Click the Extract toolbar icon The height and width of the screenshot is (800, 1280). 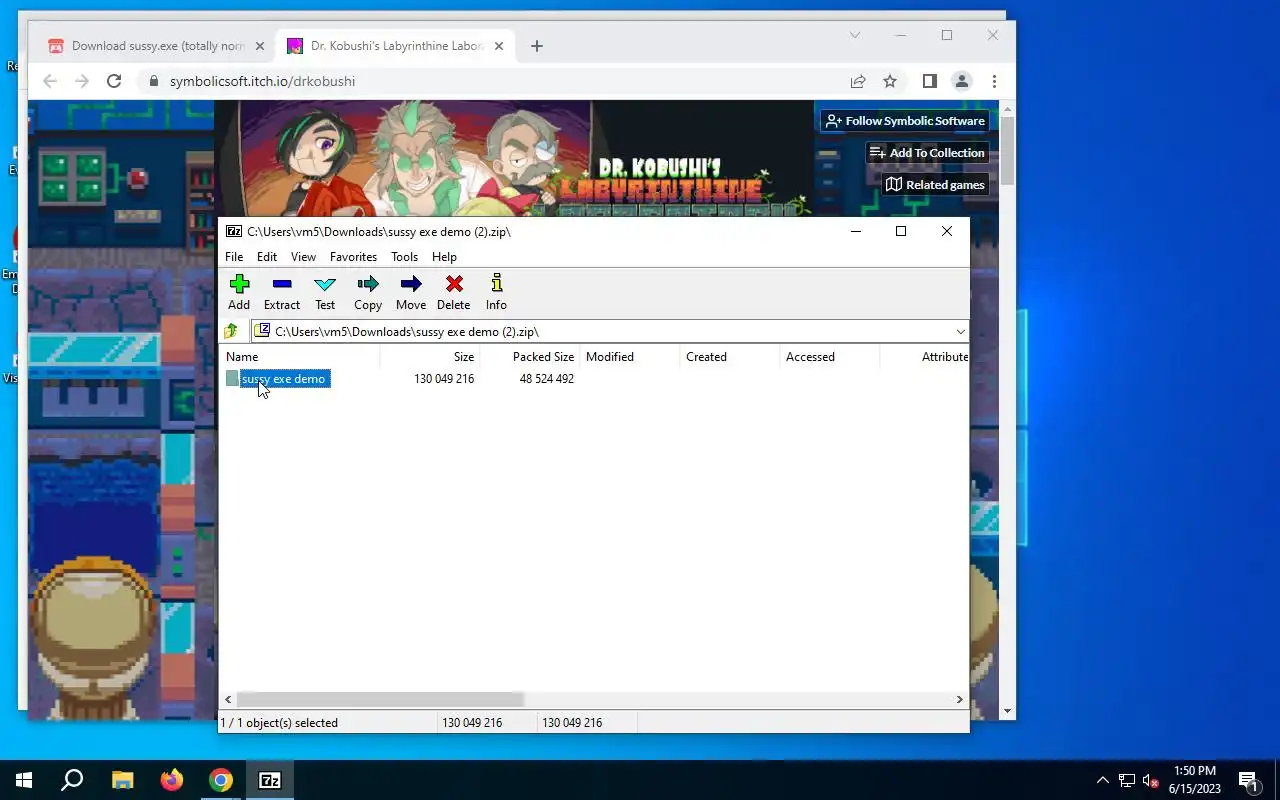coord(282,292)
